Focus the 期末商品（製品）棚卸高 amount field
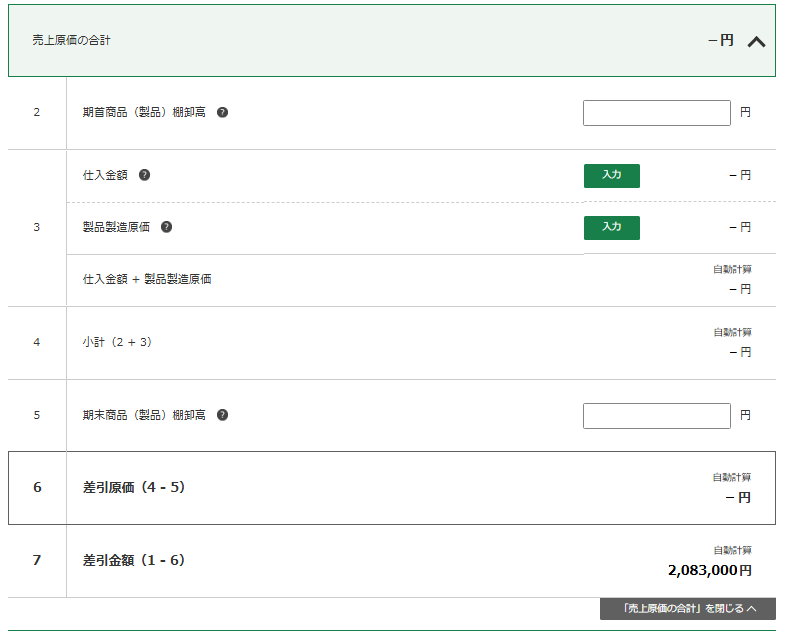 (x=656, y=416)
